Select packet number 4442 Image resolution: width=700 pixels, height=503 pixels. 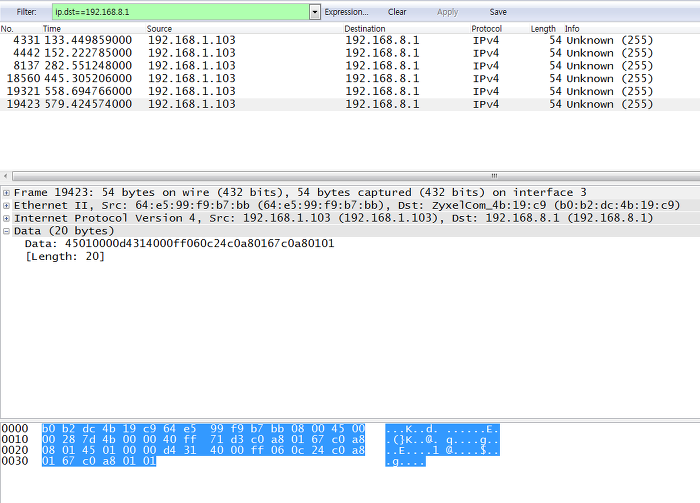click(350, 53)
